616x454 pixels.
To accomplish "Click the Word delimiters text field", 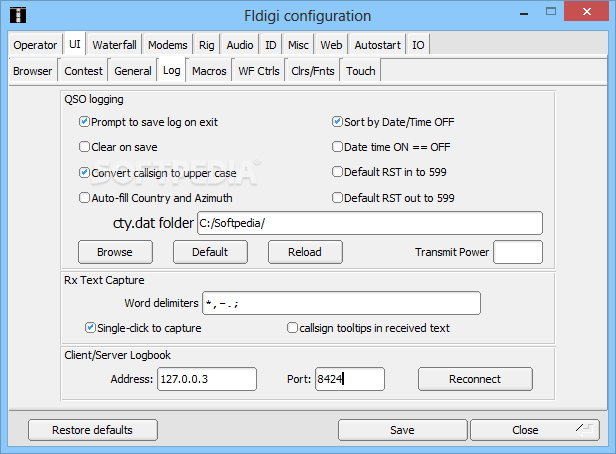I will click(340, 302).
